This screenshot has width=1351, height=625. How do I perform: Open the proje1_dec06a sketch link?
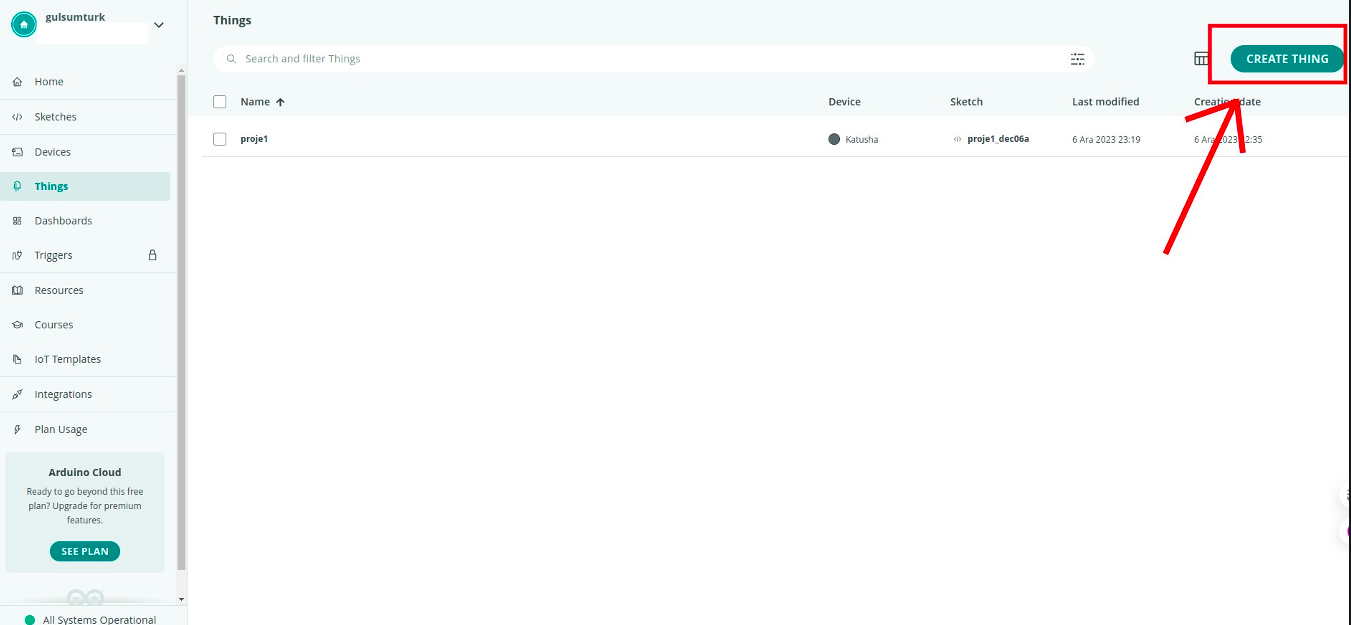tap(998, 139)
